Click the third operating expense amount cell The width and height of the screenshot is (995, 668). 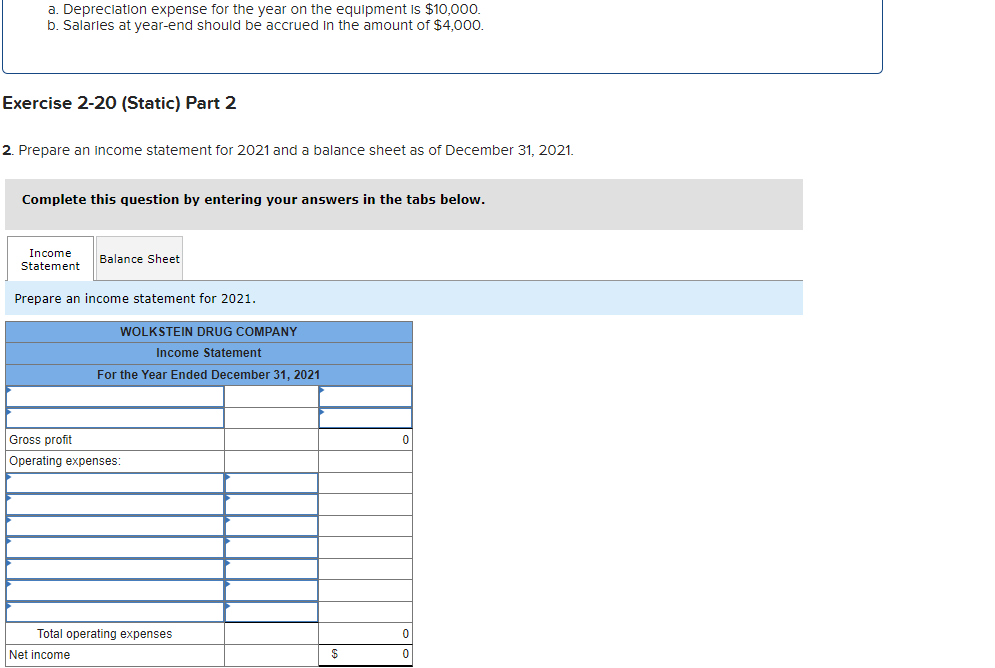(x=271, y=525)
